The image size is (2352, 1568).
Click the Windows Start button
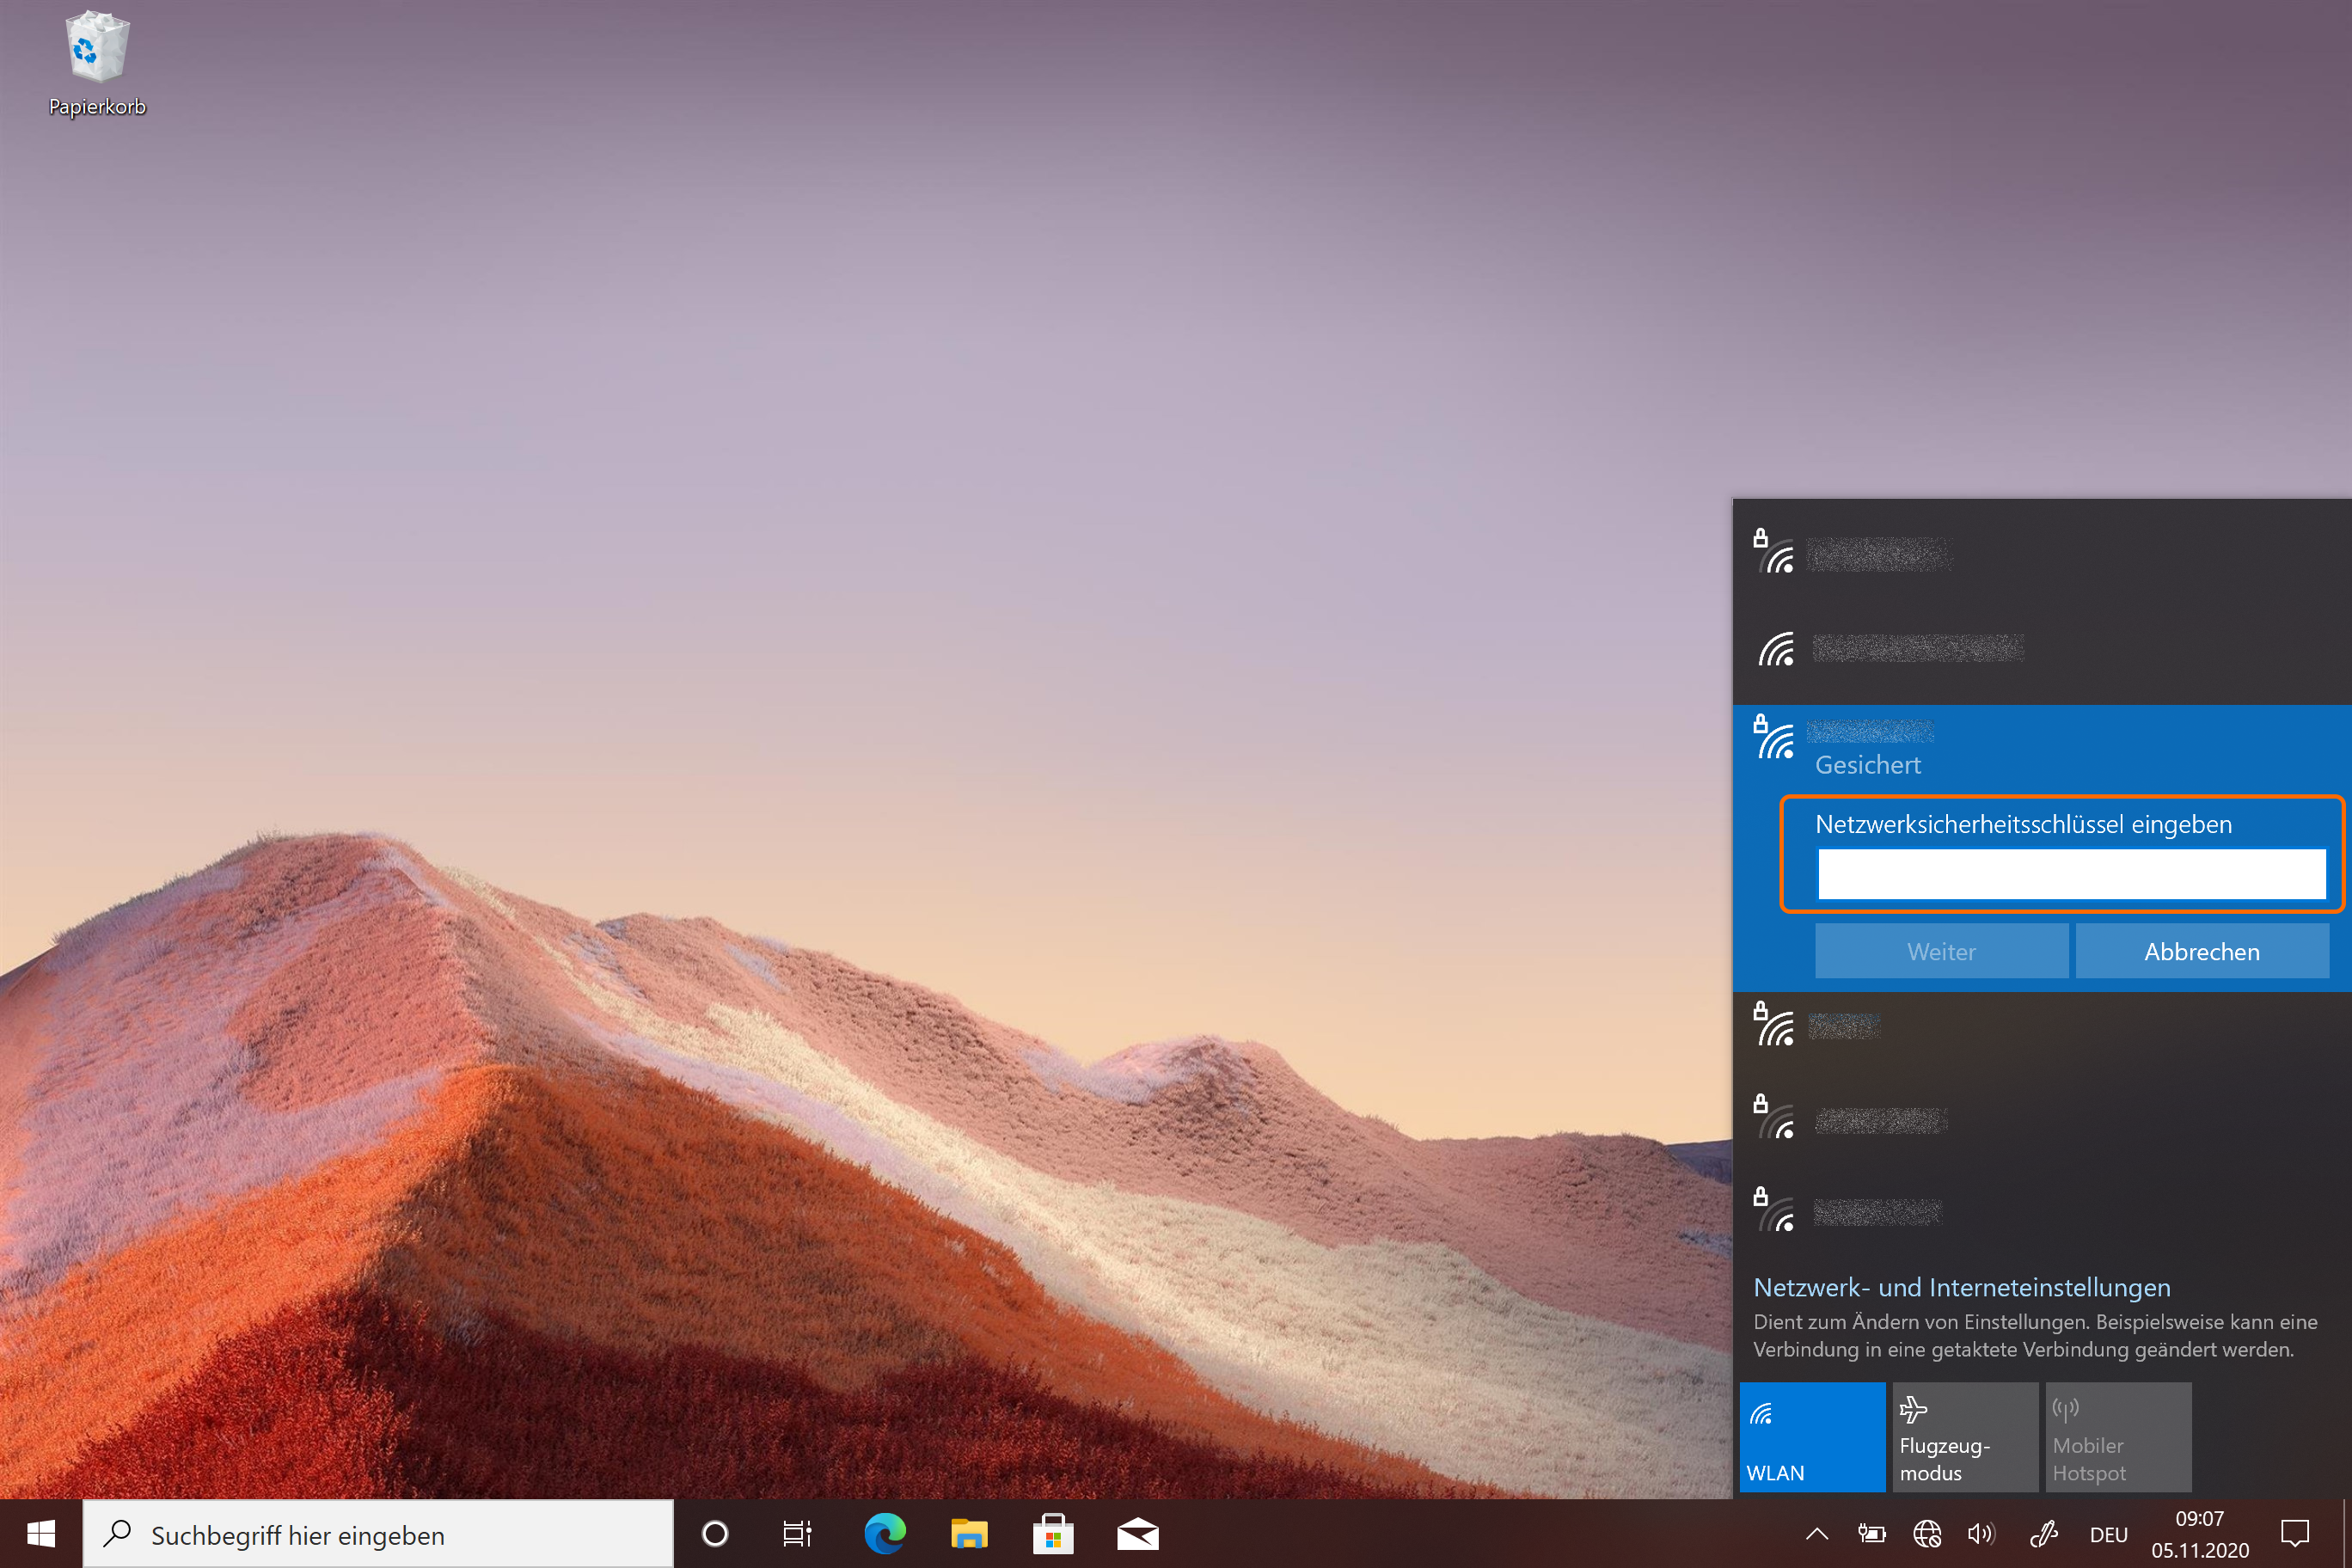(41, 1533)
